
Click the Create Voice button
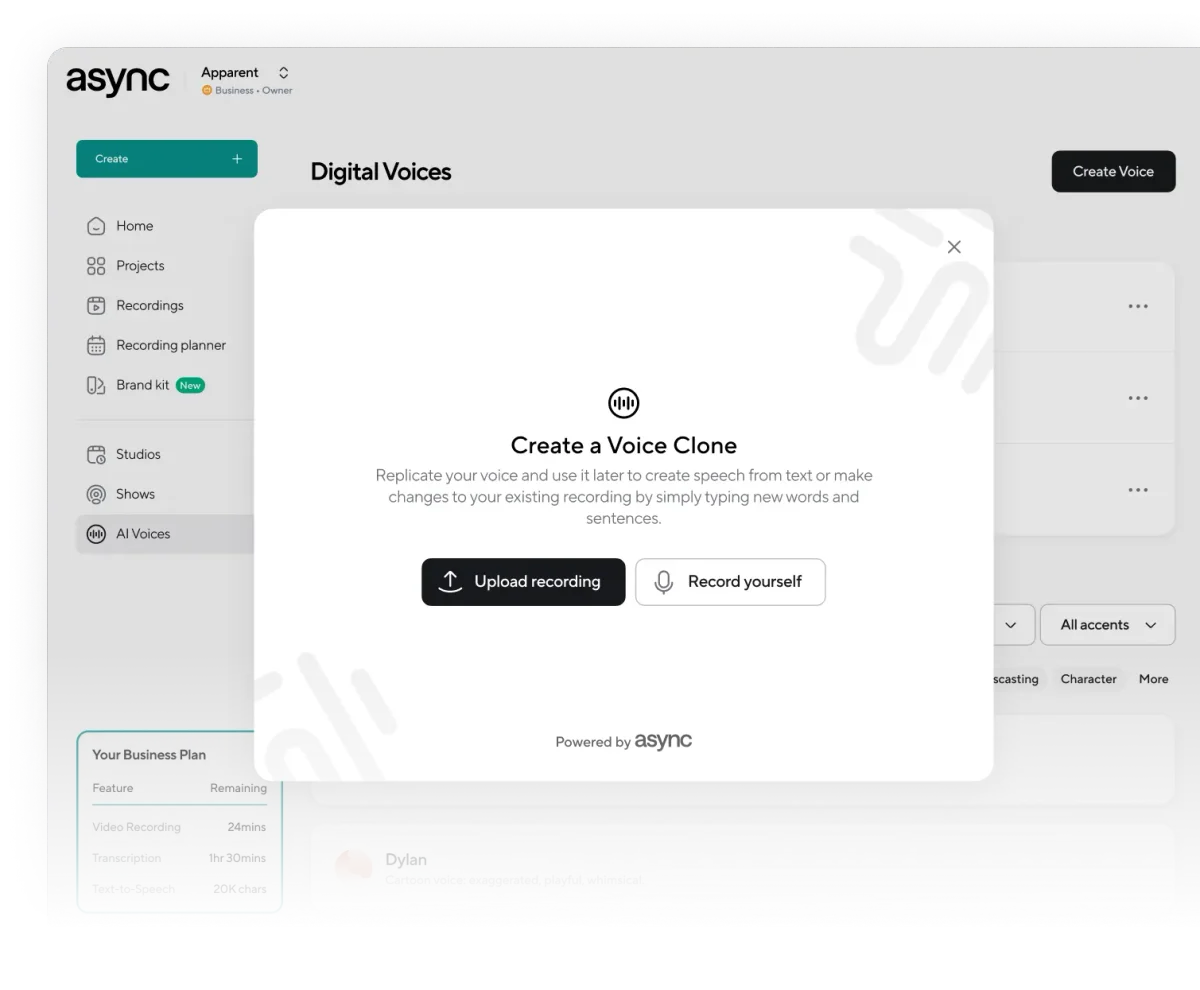pyautogui.click(x=1113, y=171)
